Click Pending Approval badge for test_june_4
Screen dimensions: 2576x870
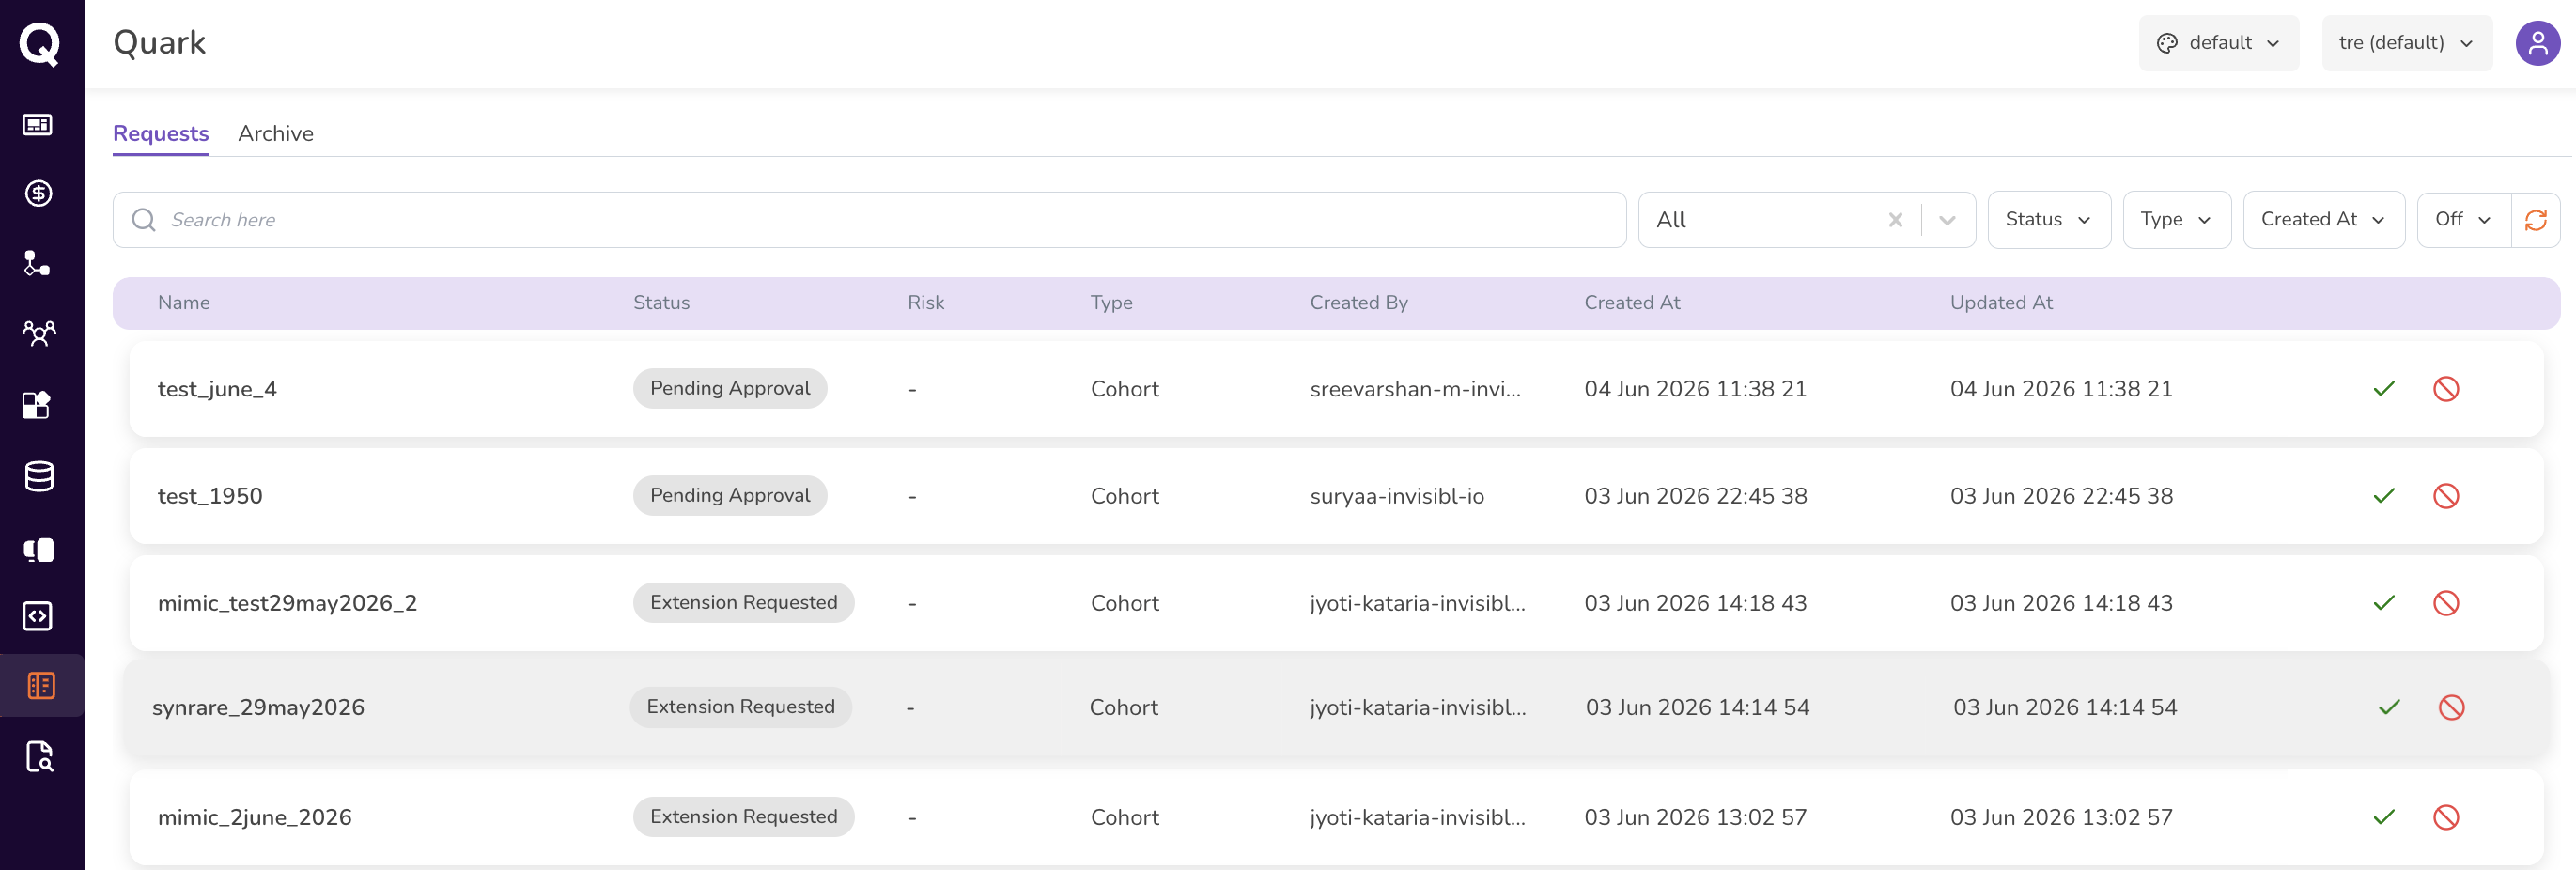(730, 389)
